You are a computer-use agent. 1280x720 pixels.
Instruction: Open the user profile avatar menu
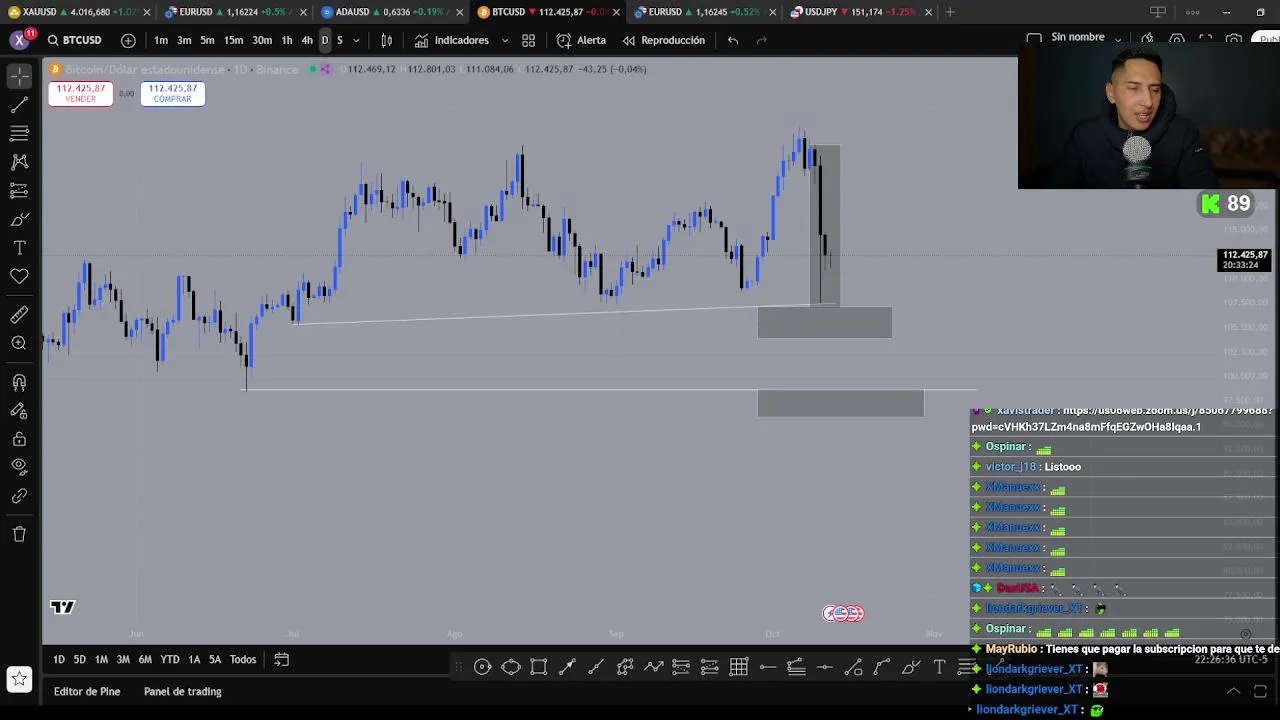[x=19, y=40]
